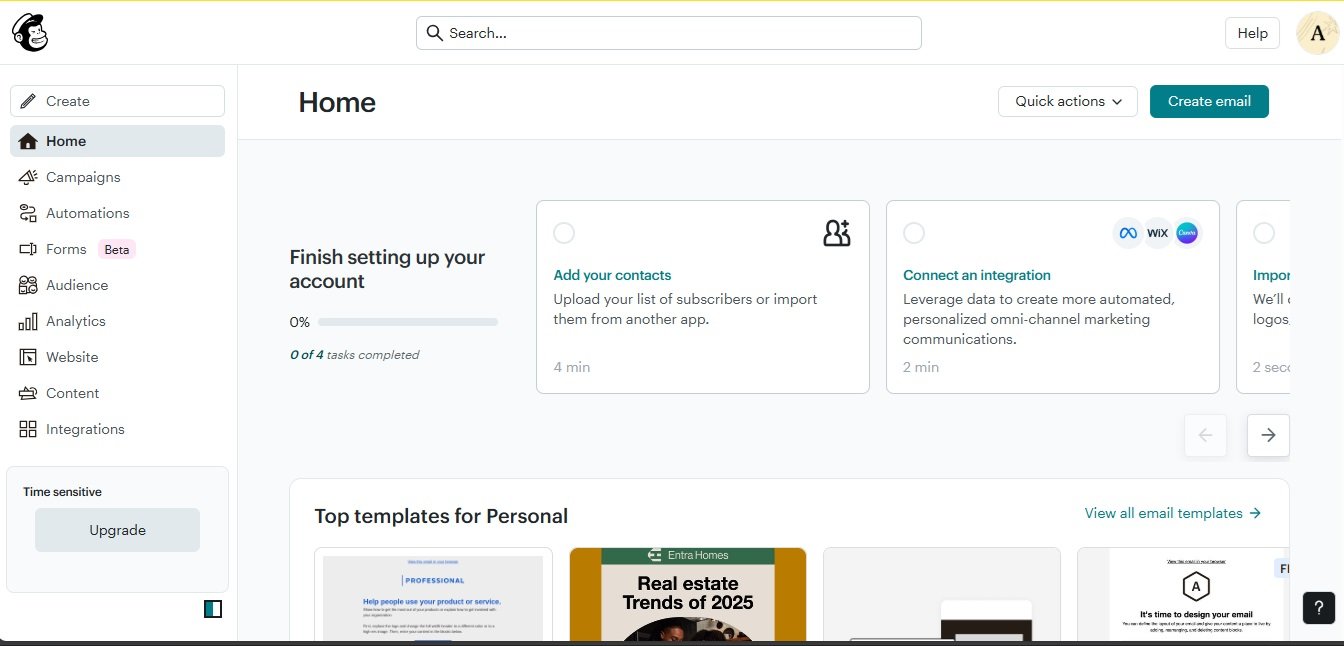Viewport: 1344px width, 646px height.
Task: Expand the Quick actions dropdown
Action: point(1067,101)
